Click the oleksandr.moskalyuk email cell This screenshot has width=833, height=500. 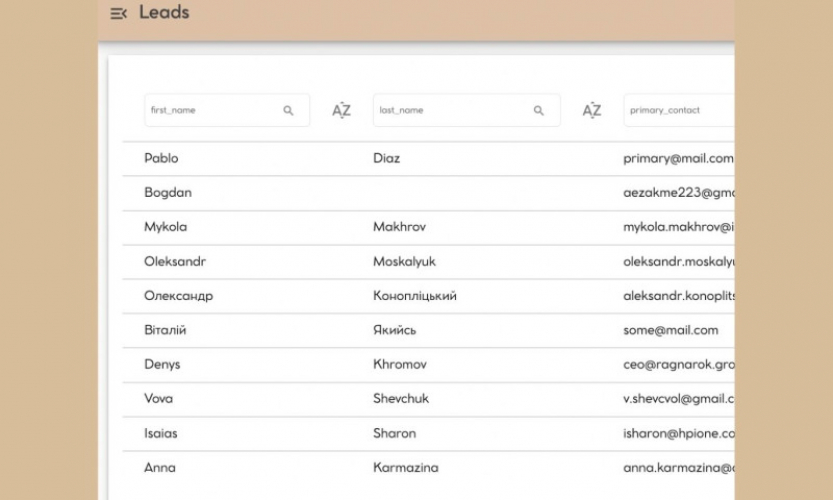click(x=678, y=261)
